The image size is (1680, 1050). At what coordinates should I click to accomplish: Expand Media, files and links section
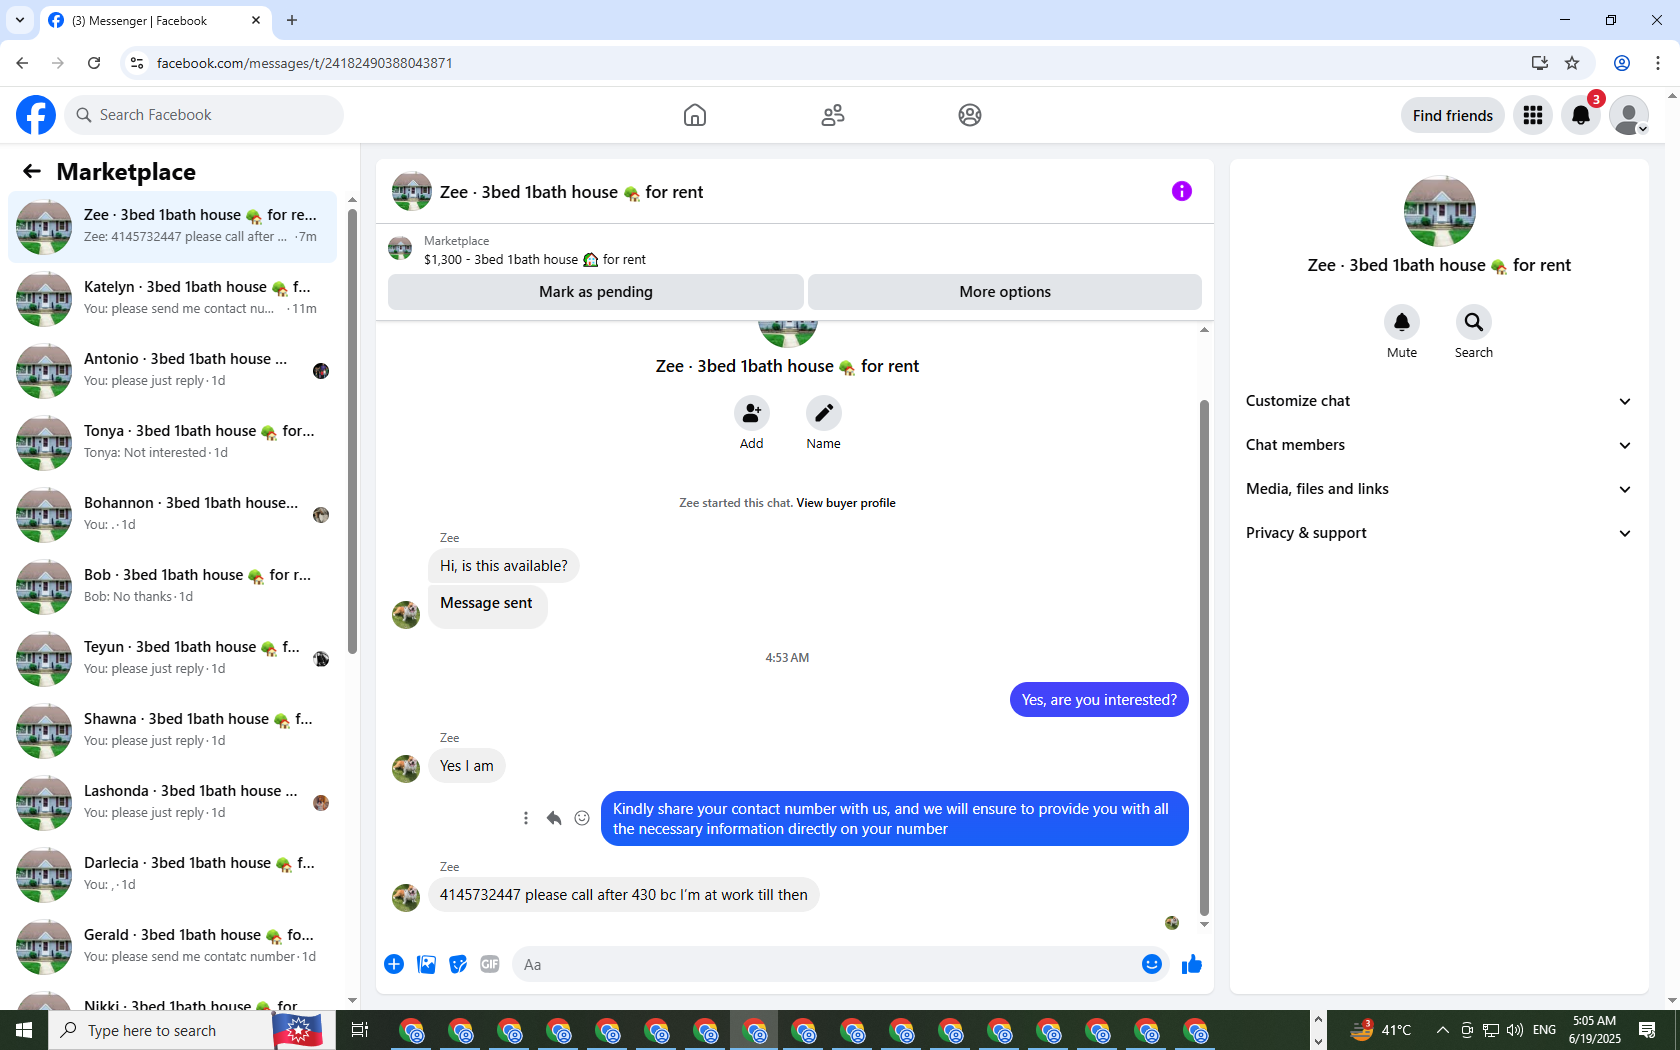click(x=1439, y=489)
